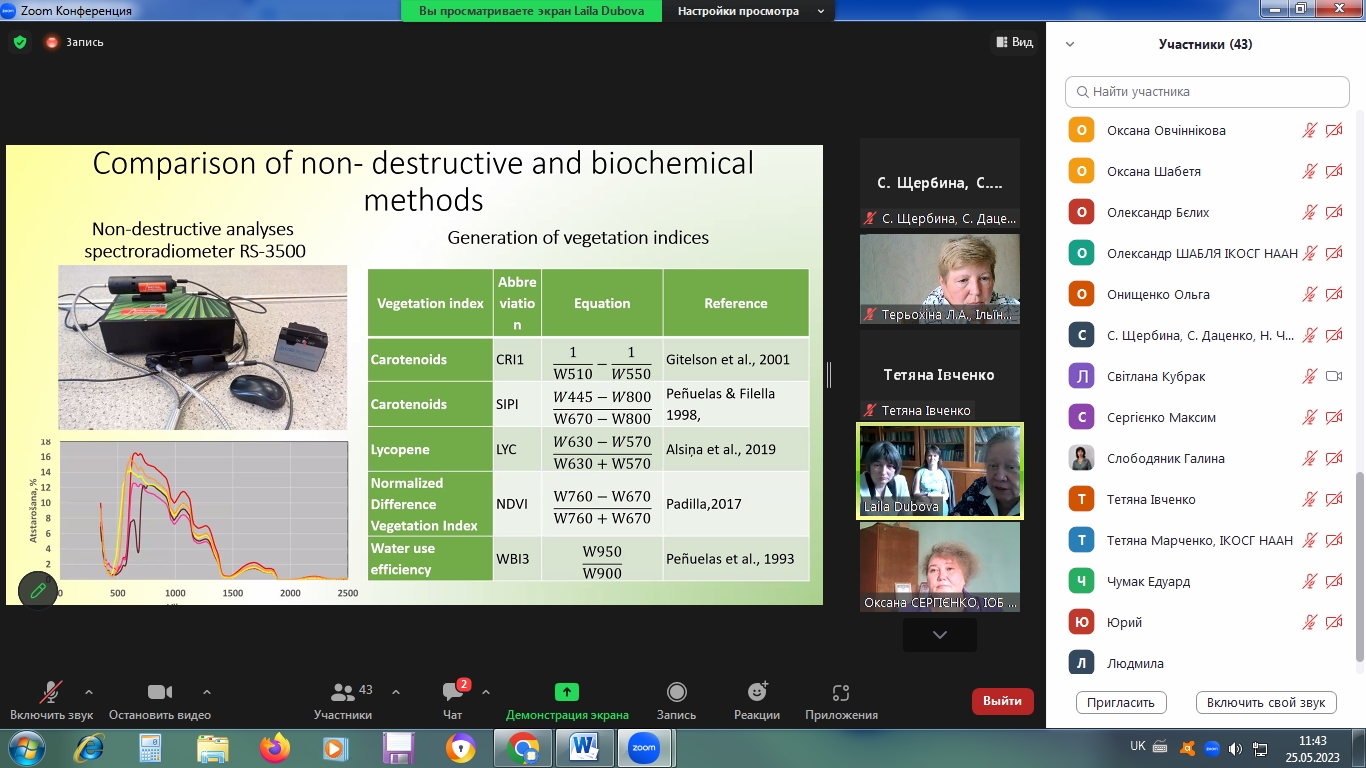Select participant Тетяна Марченко, ІКОСГ НААН
Image resolution: width=1366 pixels, height=768 pixels.
1207,540
